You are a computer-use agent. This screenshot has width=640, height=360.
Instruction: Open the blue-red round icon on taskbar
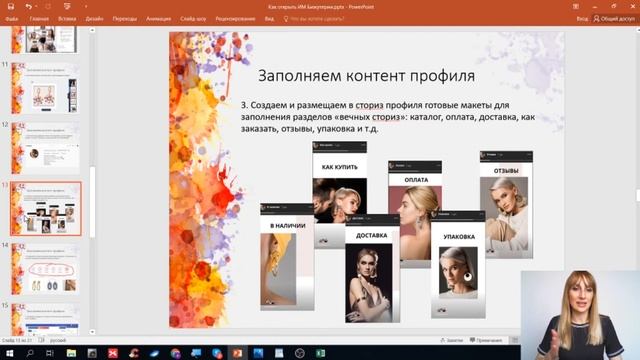(x=217, y=353)
